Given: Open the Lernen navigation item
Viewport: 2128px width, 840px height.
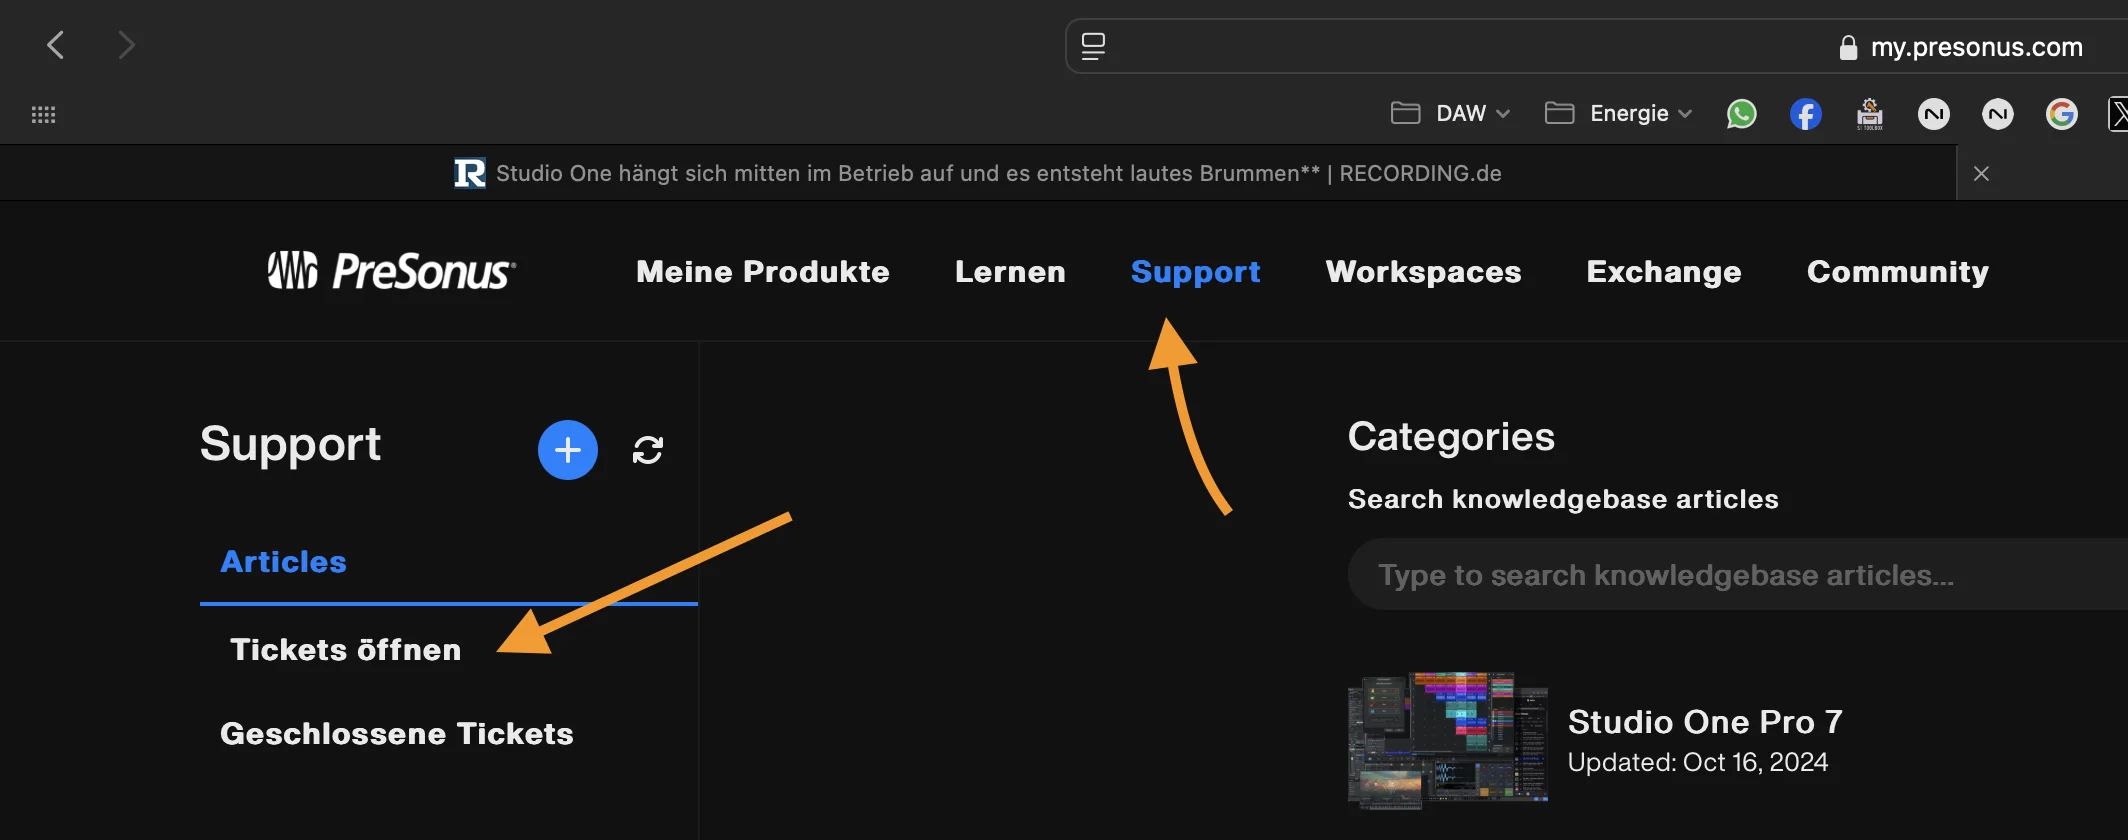Looking at the screenshot, I should (x=1010, y=272).
